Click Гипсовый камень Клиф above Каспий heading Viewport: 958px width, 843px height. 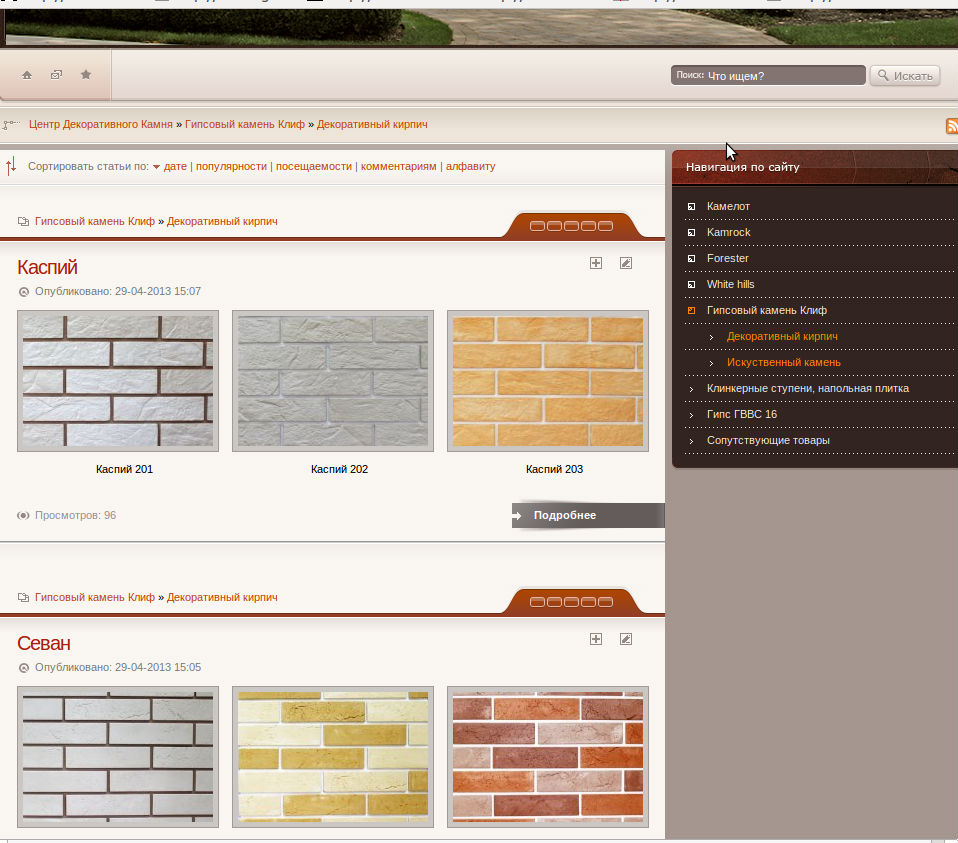95,221
